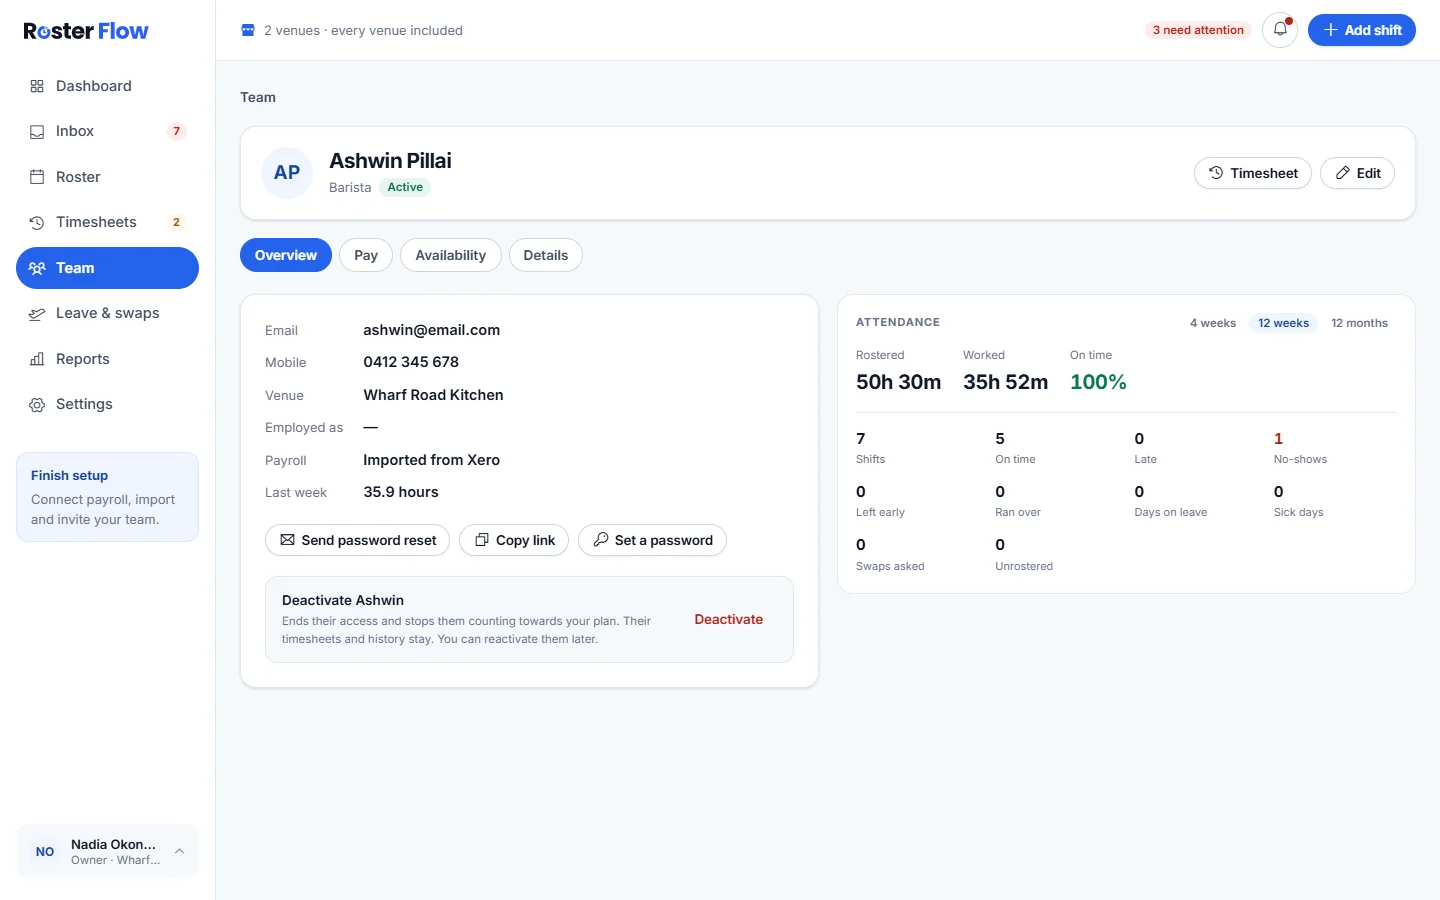Open Settings from the sidebar

107,404
